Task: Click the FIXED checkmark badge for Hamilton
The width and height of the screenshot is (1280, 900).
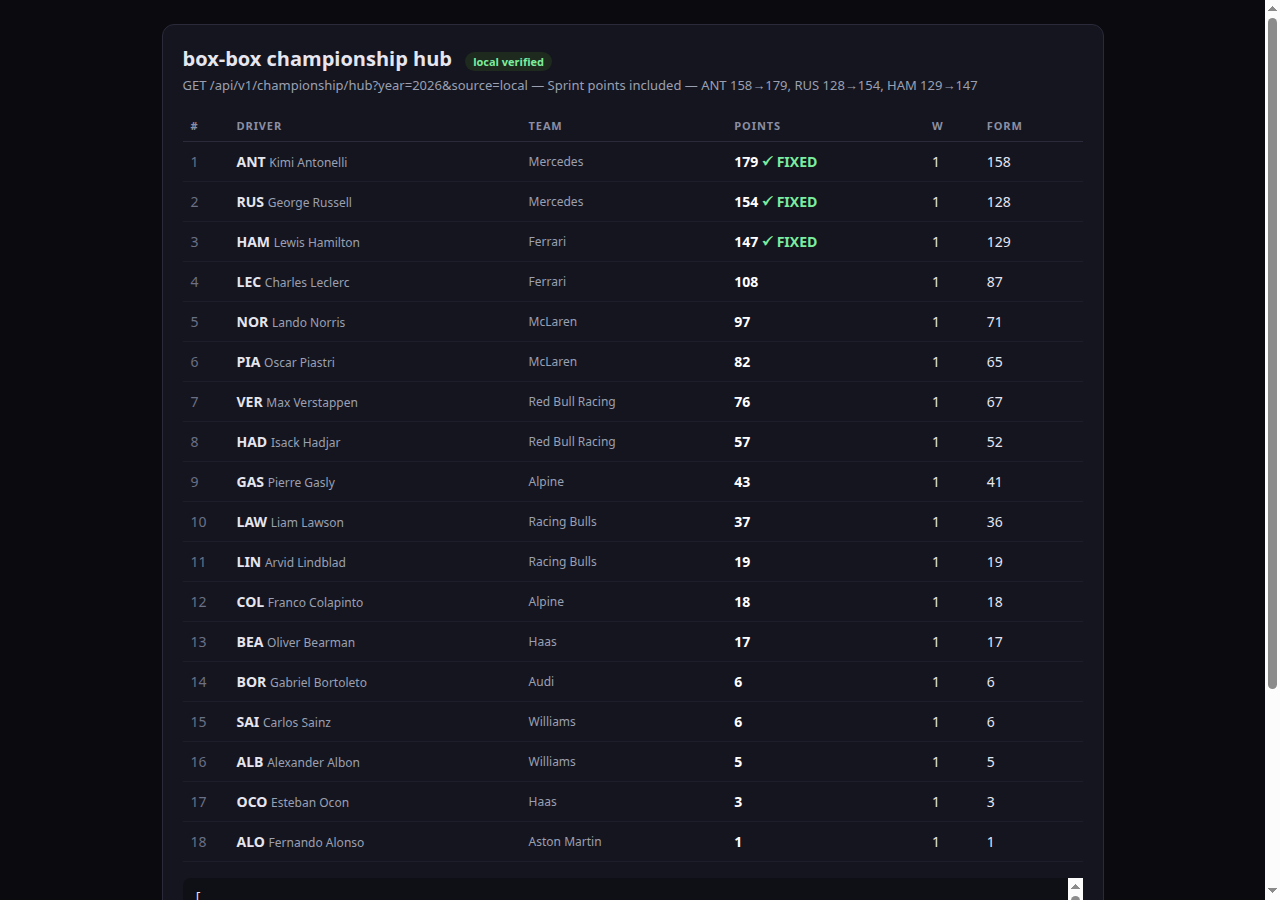Action: pyautogui.click(x=790, y=242)
